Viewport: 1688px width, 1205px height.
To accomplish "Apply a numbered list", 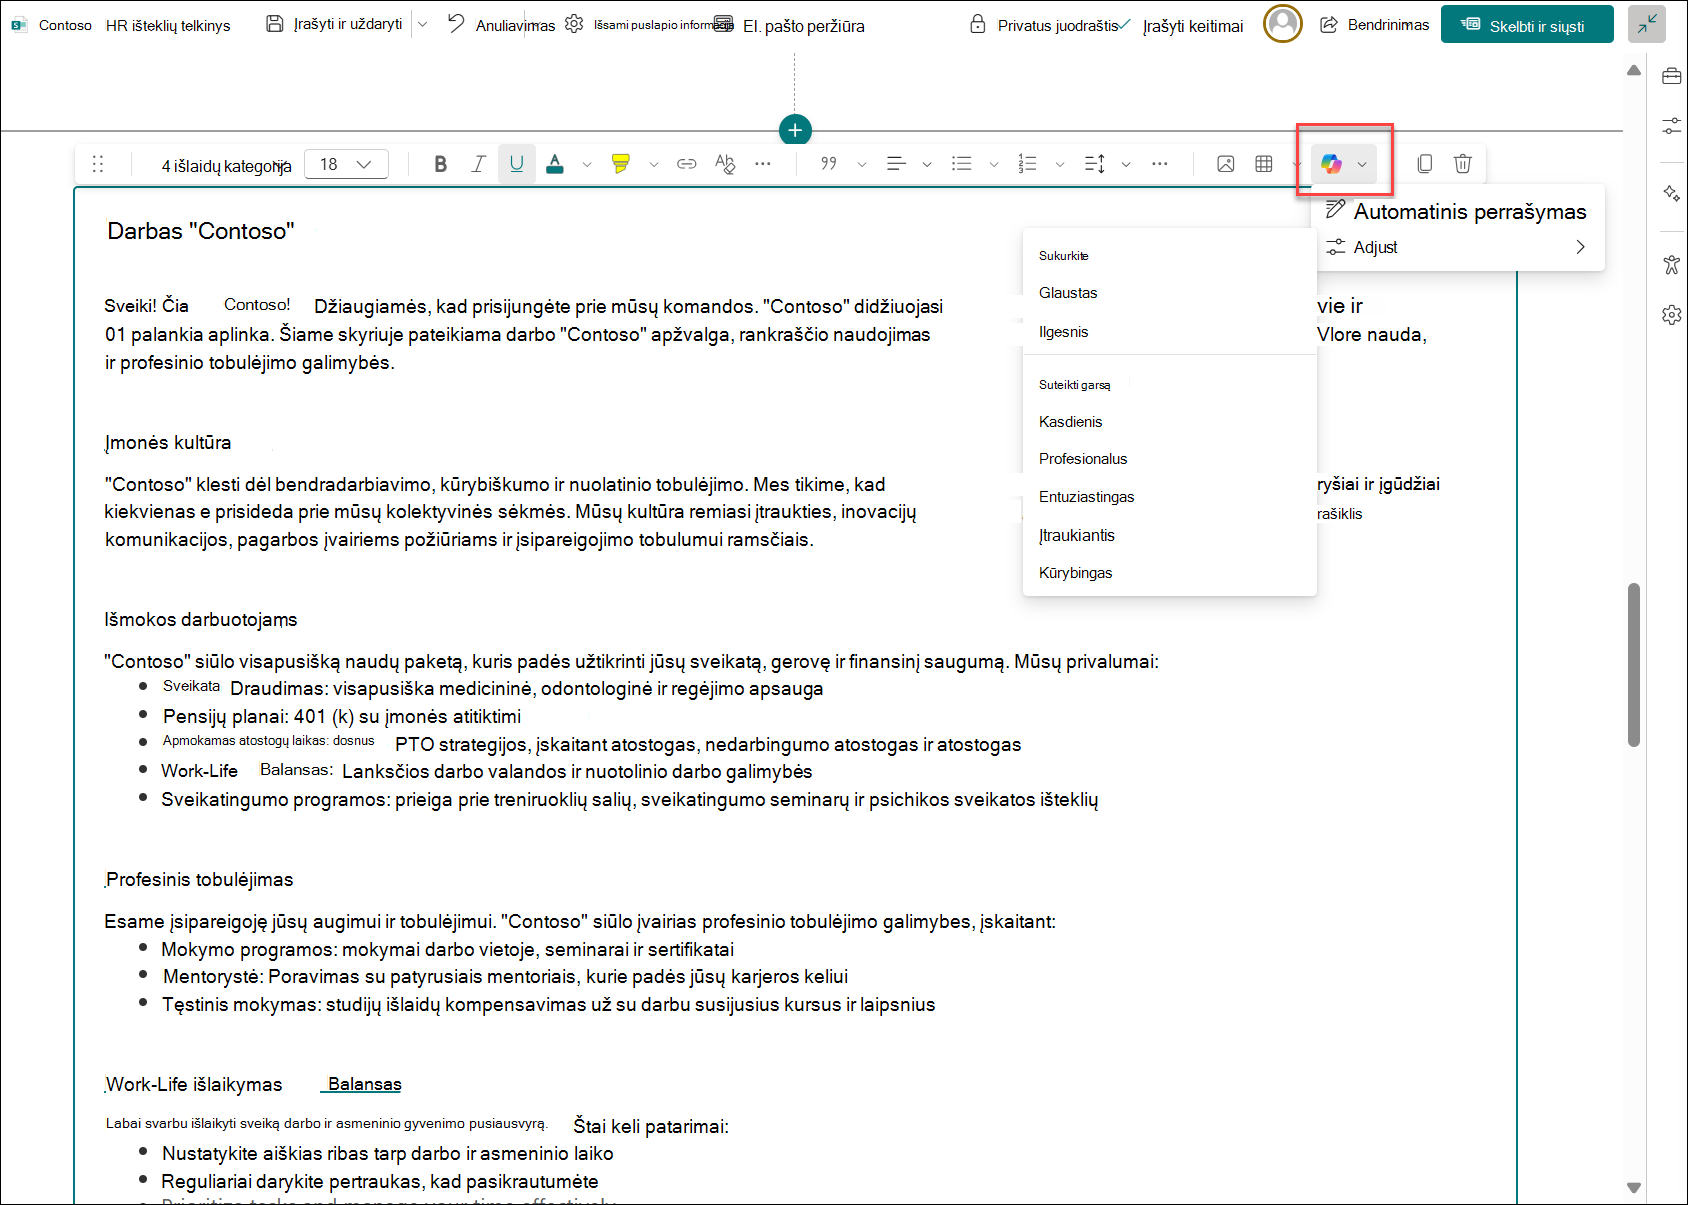I will click(x=1028, y=164).
